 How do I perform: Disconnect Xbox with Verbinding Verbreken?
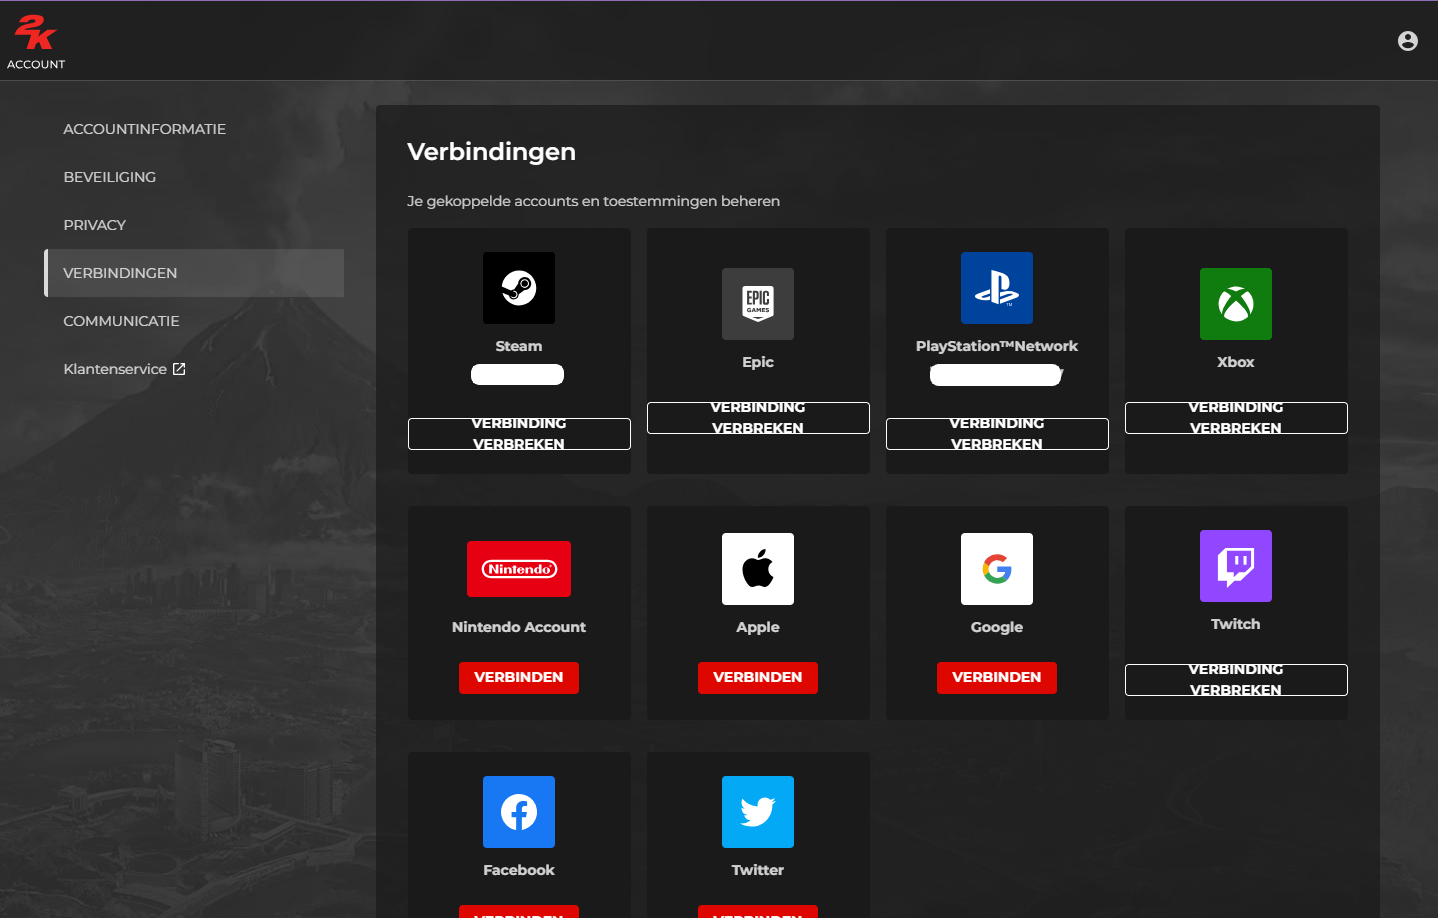tap(1236, 418)
